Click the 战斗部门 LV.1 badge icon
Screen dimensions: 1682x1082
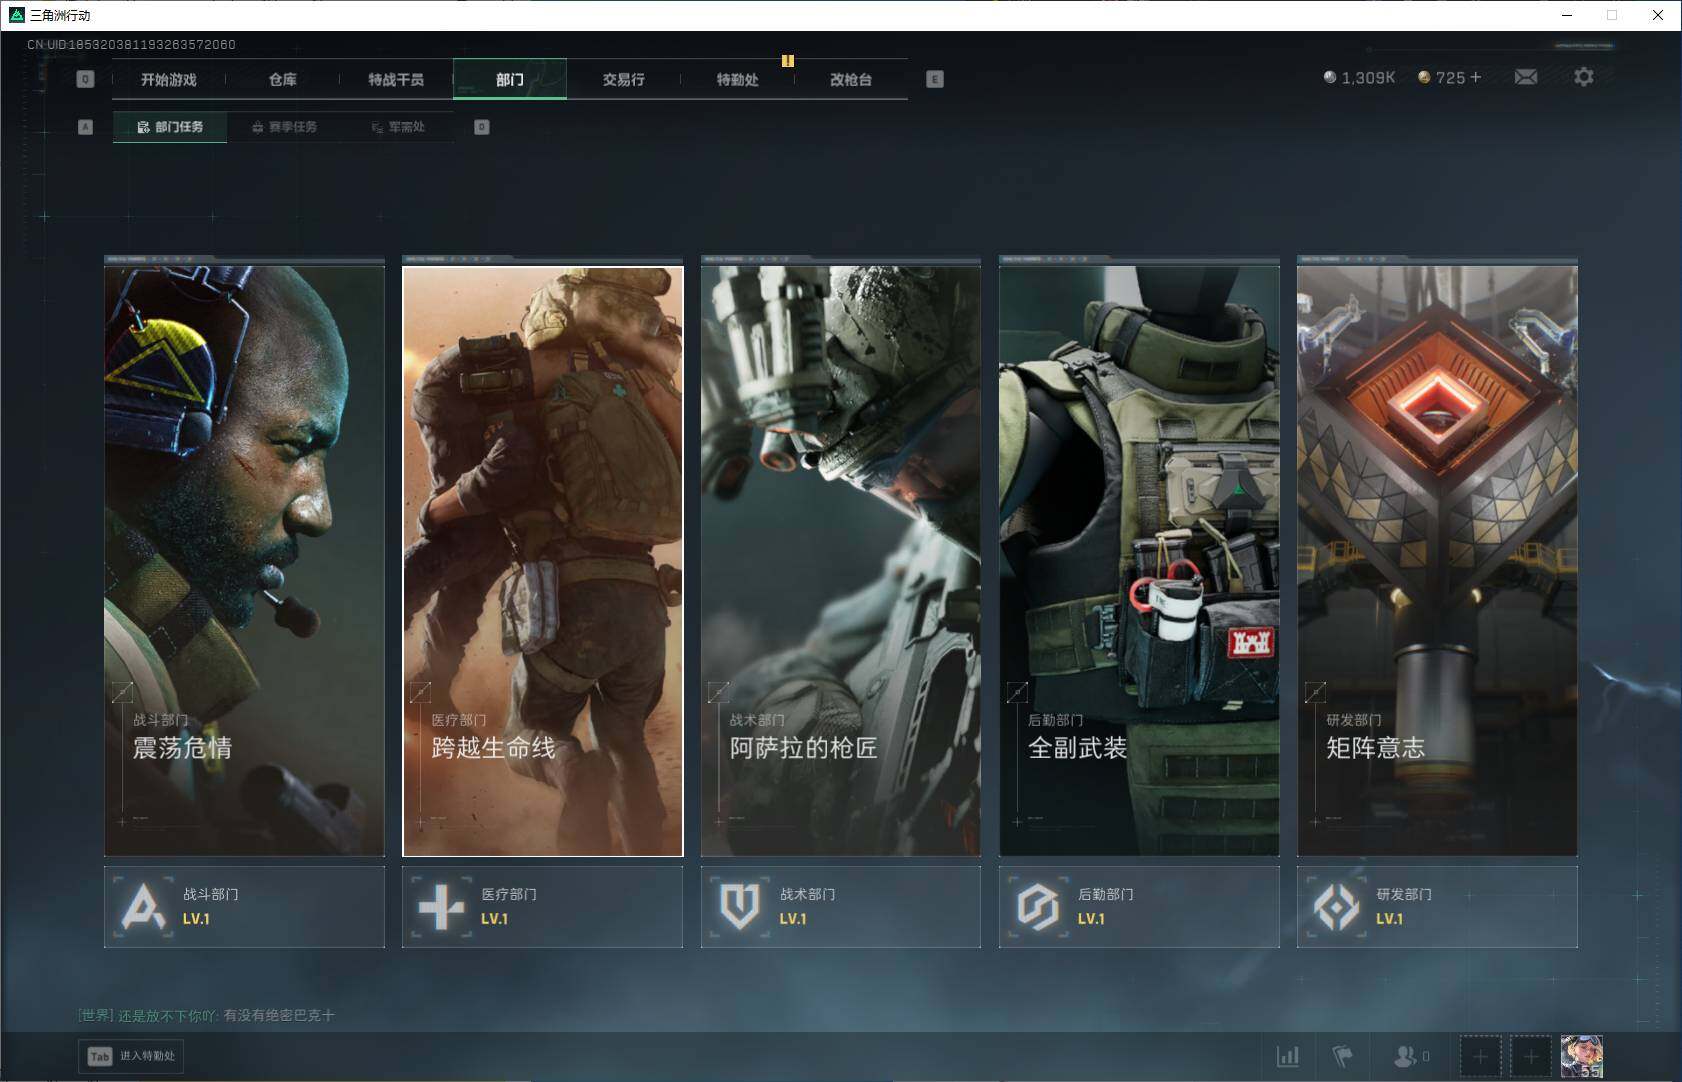point(143,907)
